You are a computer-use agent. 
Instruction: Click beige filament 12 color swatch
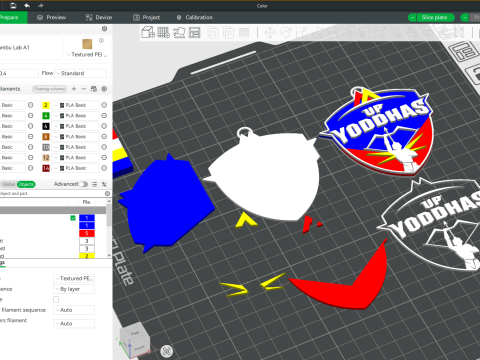tap(46, 158)
